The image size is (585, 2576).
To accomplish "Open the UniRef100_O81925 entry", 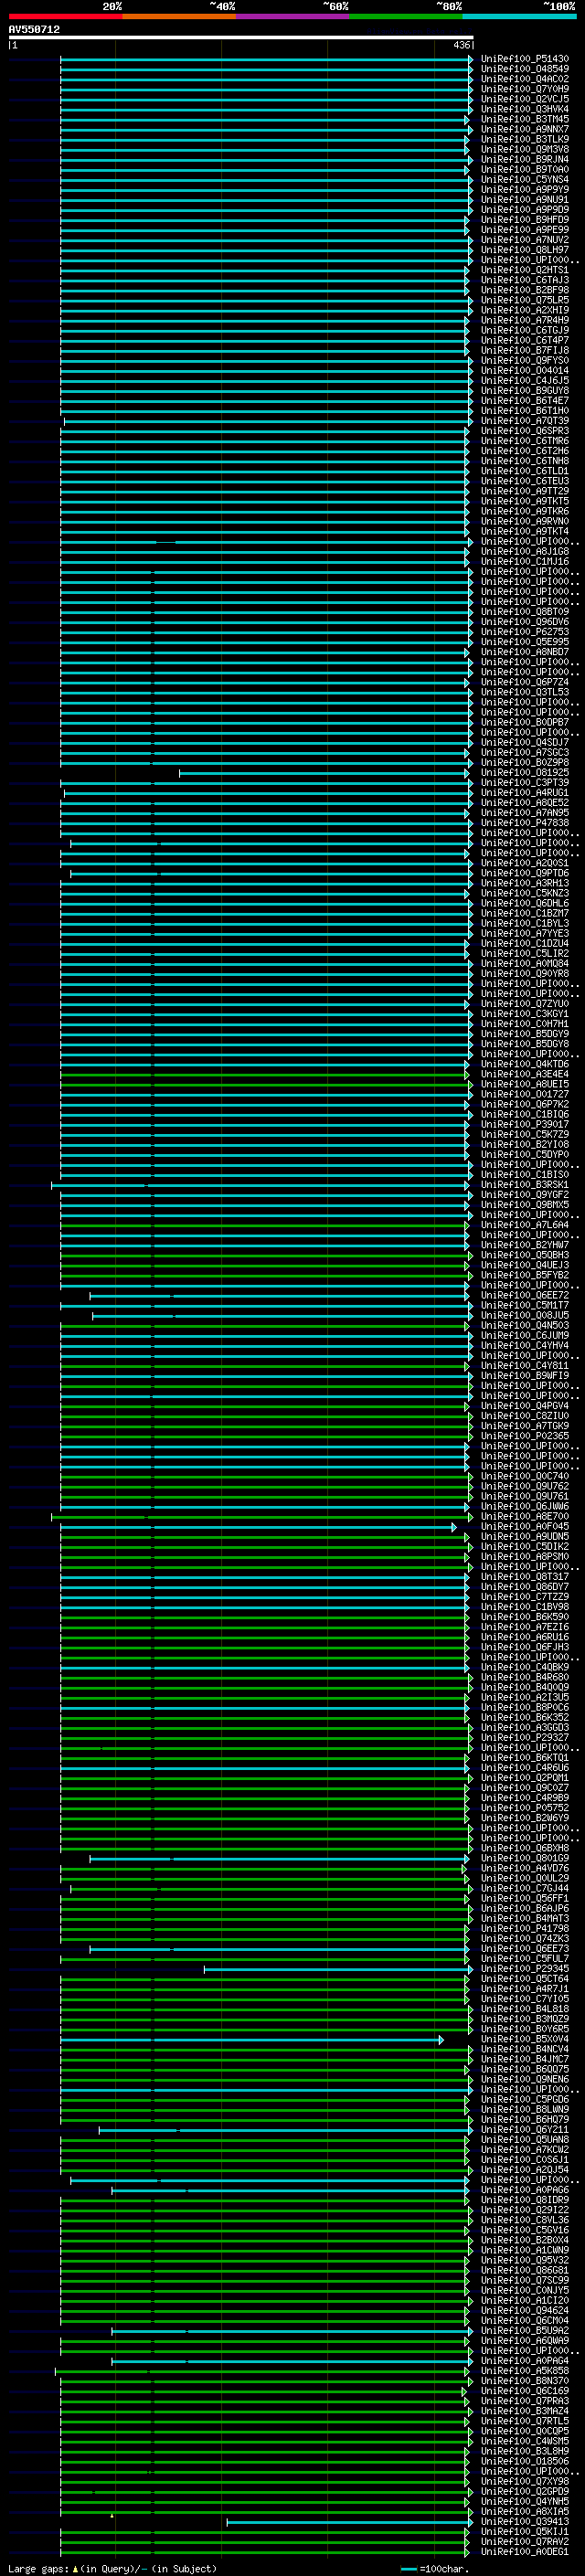I will (524, 773).
